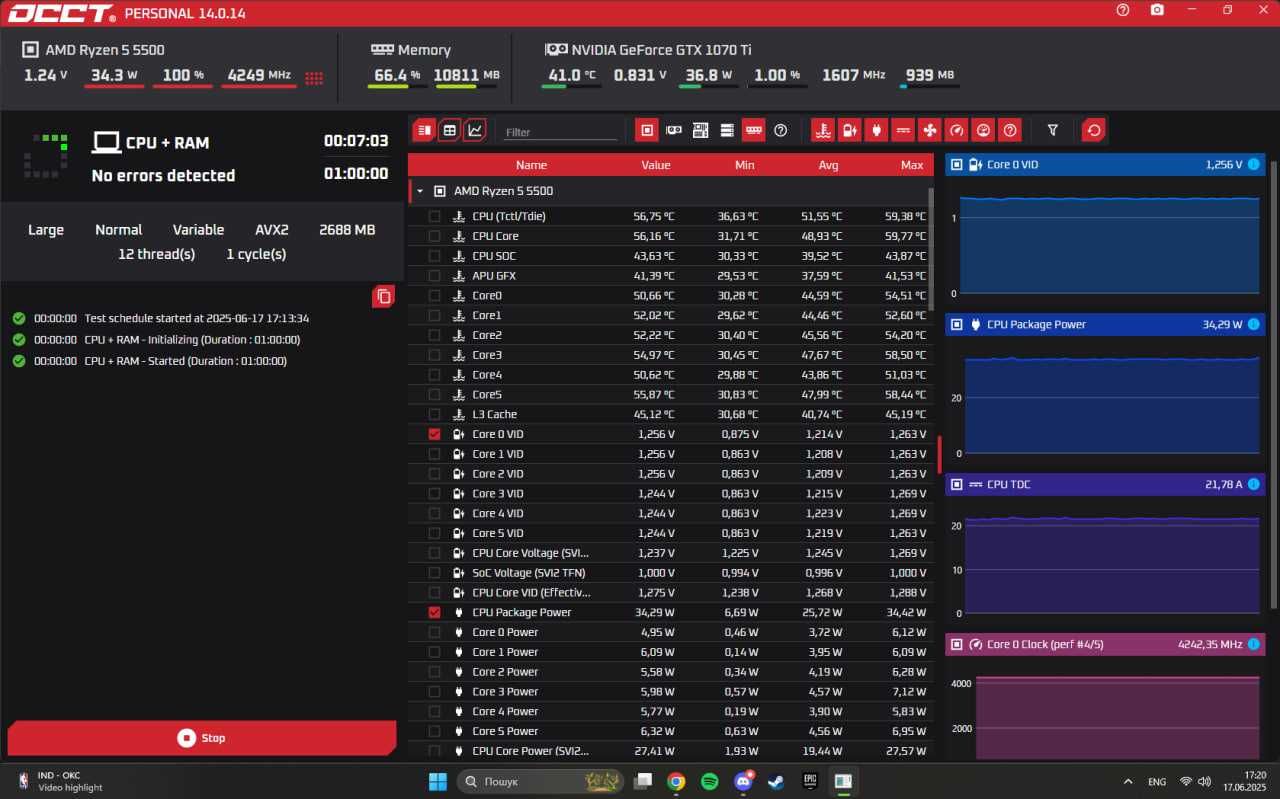Toggle the unknown hardware filter icon
This screenshot has width=1280, height=799.
781,130
